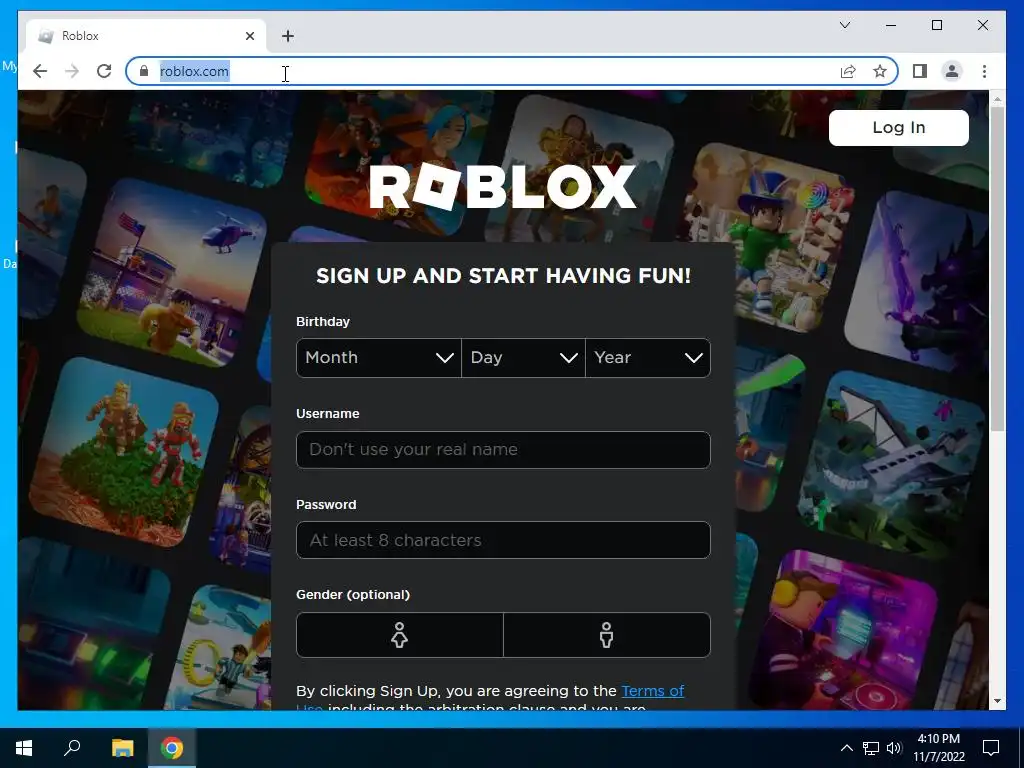Click the browser forward arrow

pyautogui.click(x=72, y=71)
